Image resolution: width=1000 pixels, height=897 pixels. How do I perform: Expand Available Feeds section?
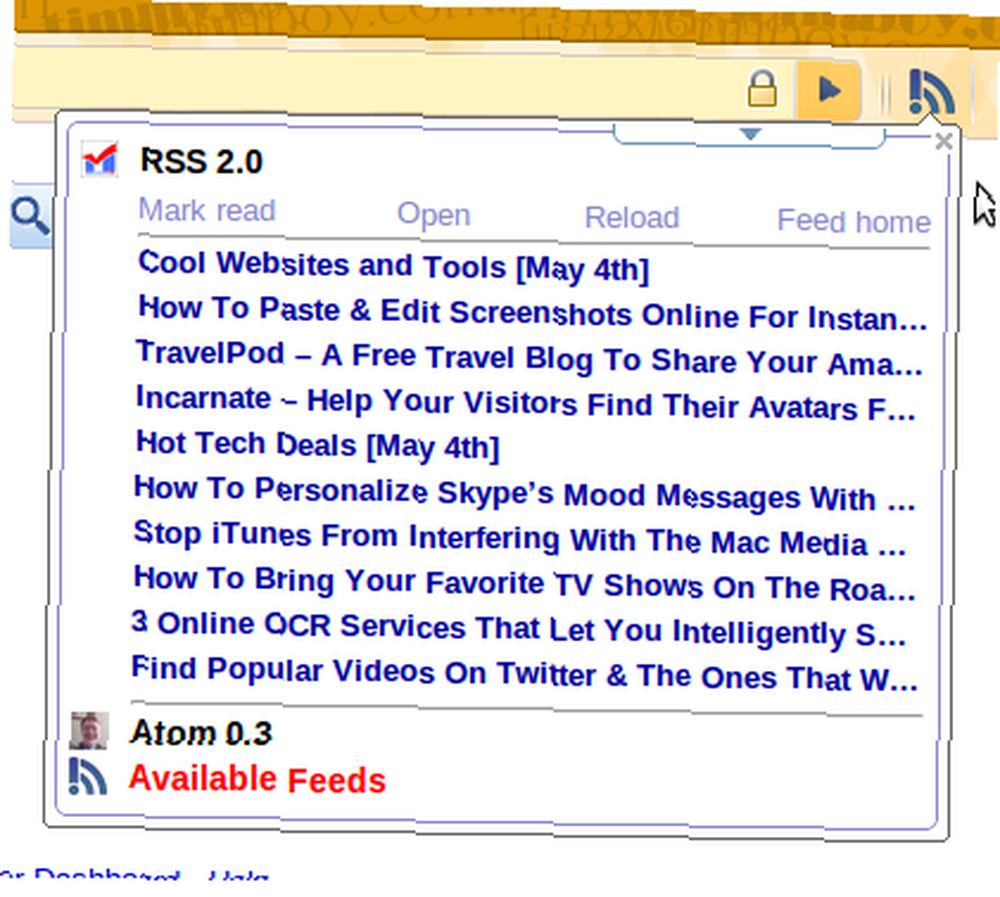point(257,779)
